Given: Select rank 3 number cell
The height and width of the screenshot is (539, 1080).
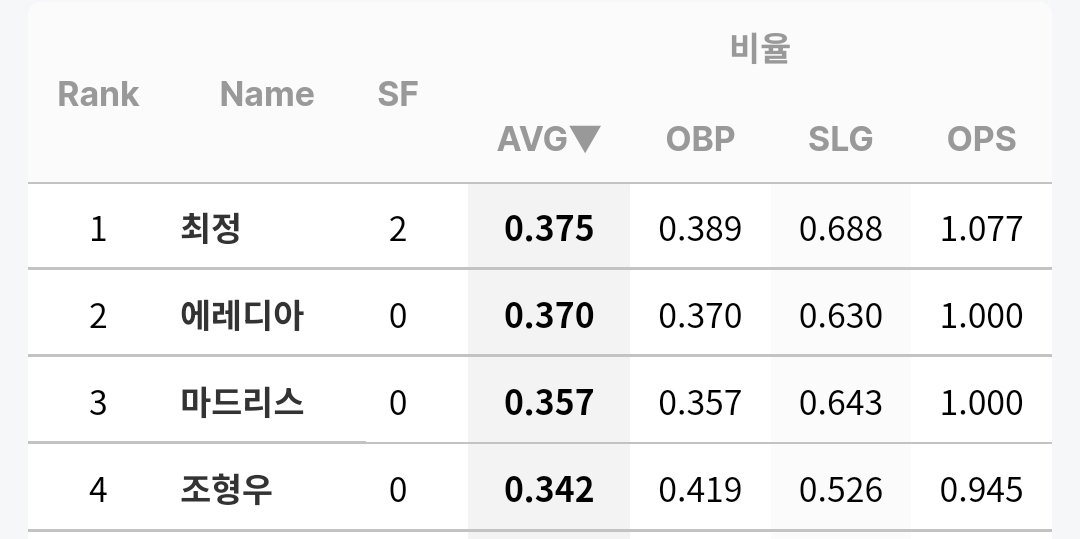Looking at the screenshot, I should click(x=98, y=403).
